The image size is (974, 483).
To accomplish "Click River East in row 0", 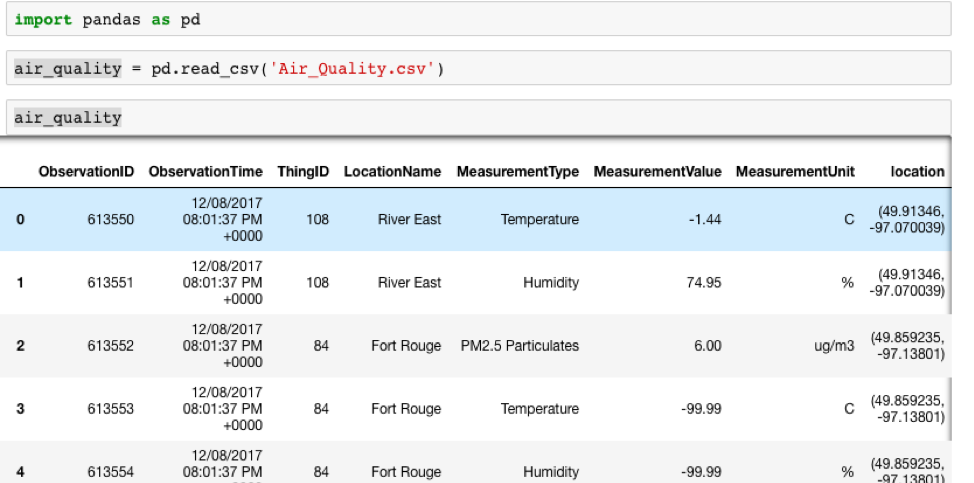I will tap(409, 219).
